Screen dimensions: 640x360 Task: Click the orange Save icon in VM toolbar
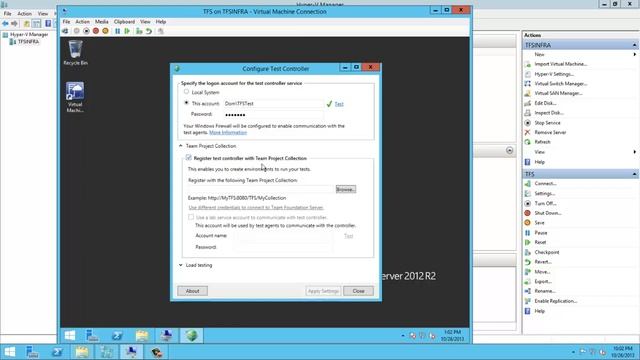[x=105, y=31]
